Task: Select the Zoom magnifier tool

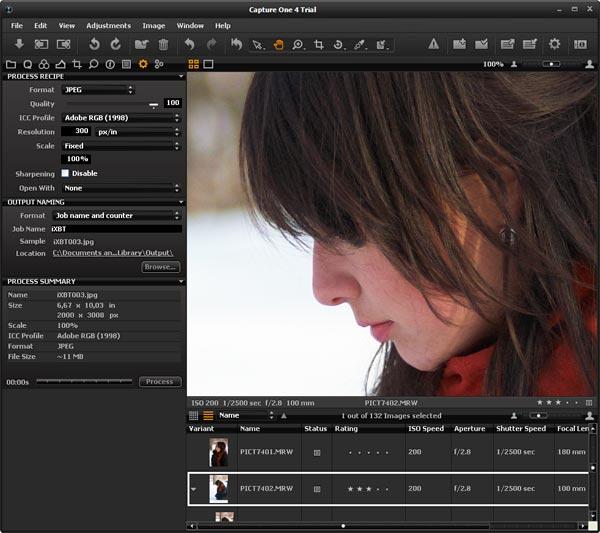Action: click(298, 45)
